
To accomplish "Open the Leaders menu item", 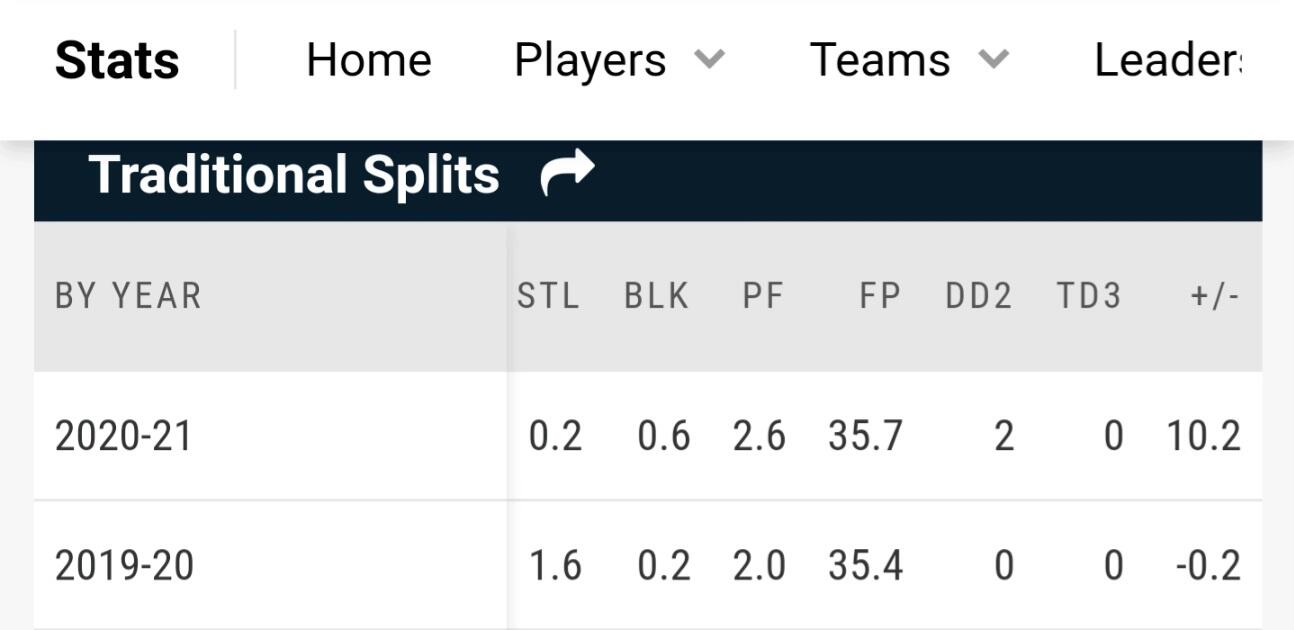I will (1168, 60).
